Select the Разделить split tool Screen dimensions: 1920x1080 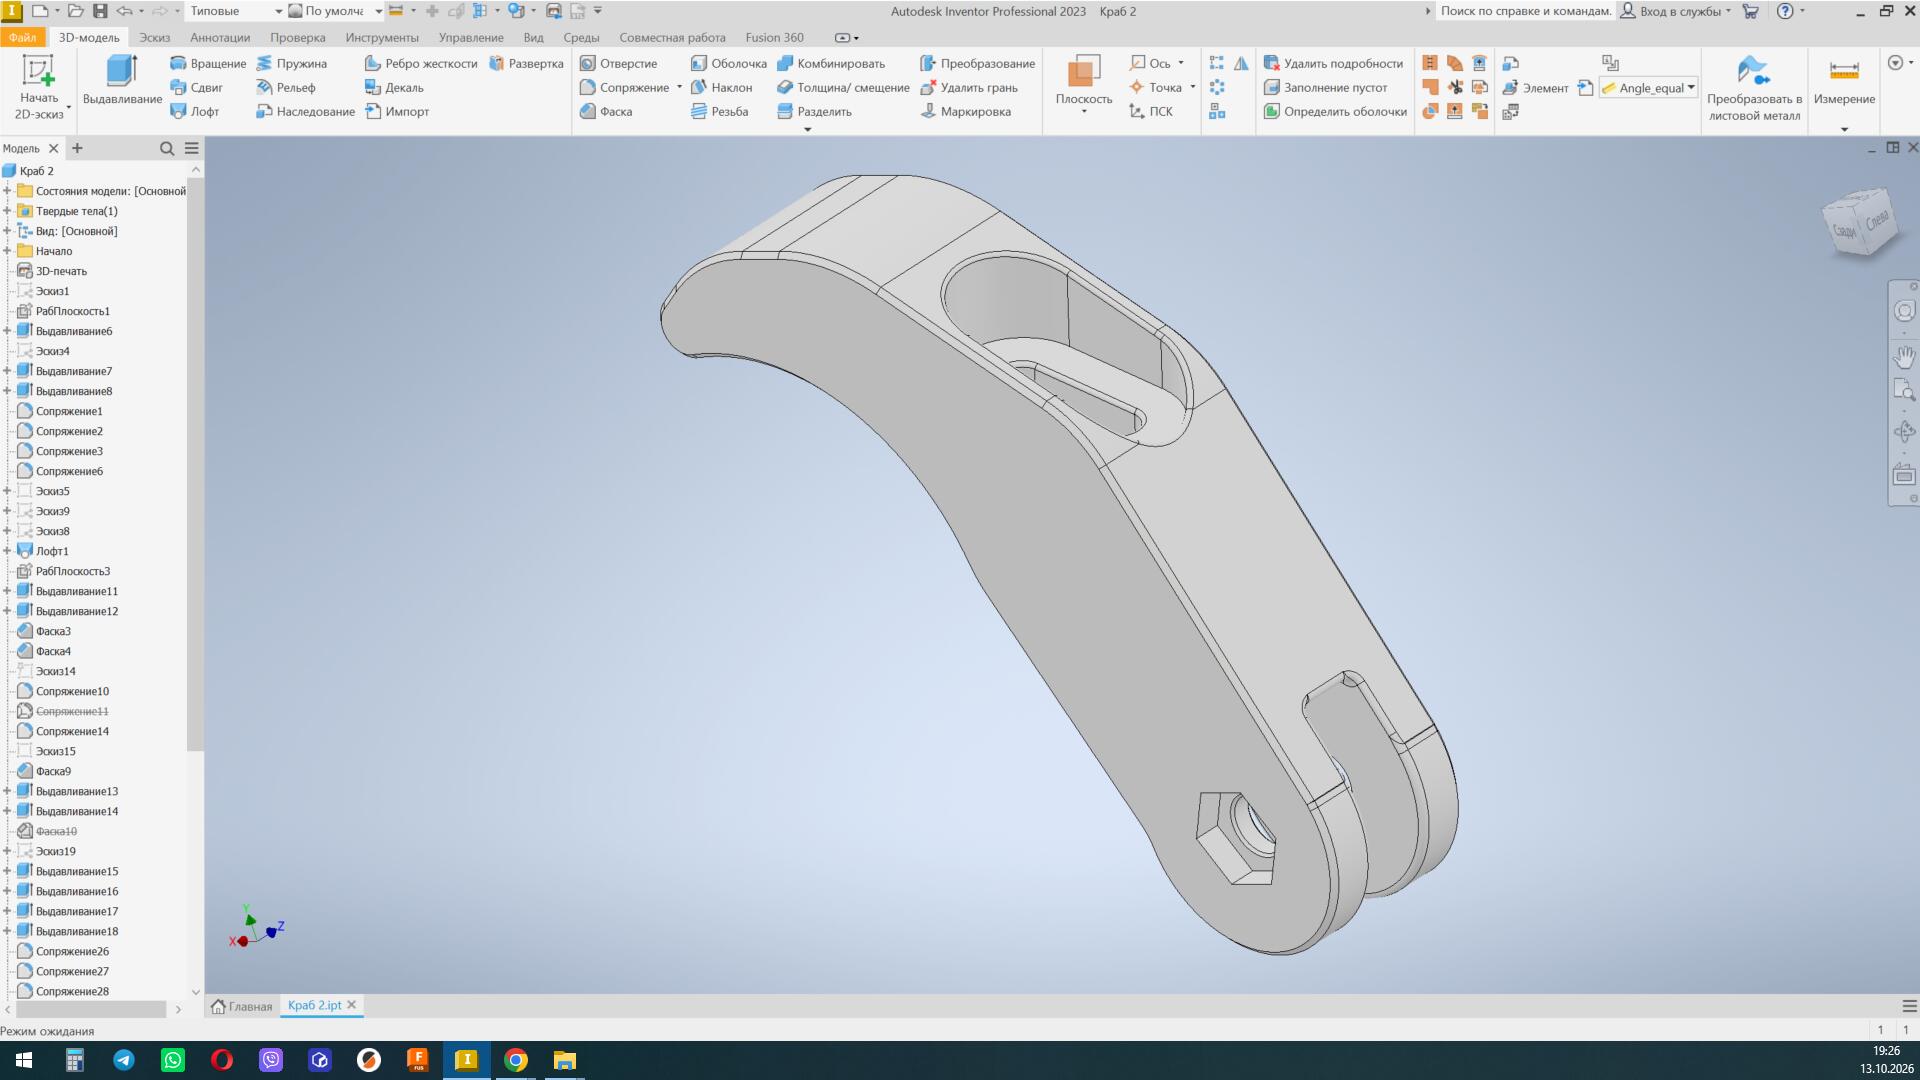click(x=814, y=111)
